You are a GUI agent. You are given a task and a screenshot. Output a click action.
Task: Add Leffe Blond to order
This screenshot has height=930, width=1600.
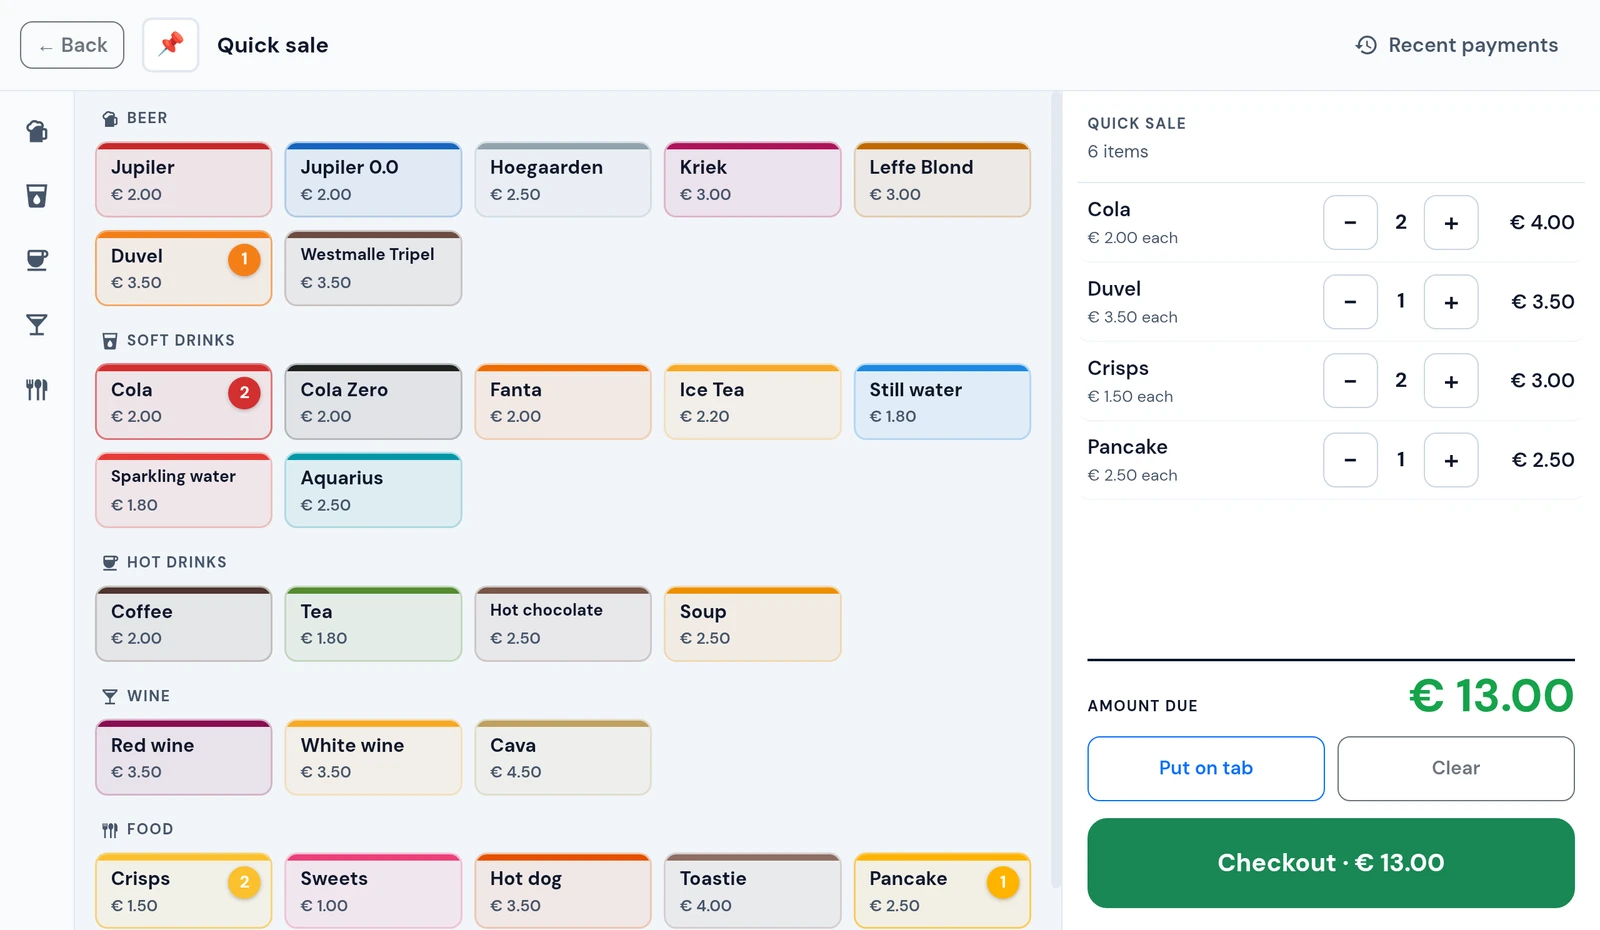tap(942, 180)
